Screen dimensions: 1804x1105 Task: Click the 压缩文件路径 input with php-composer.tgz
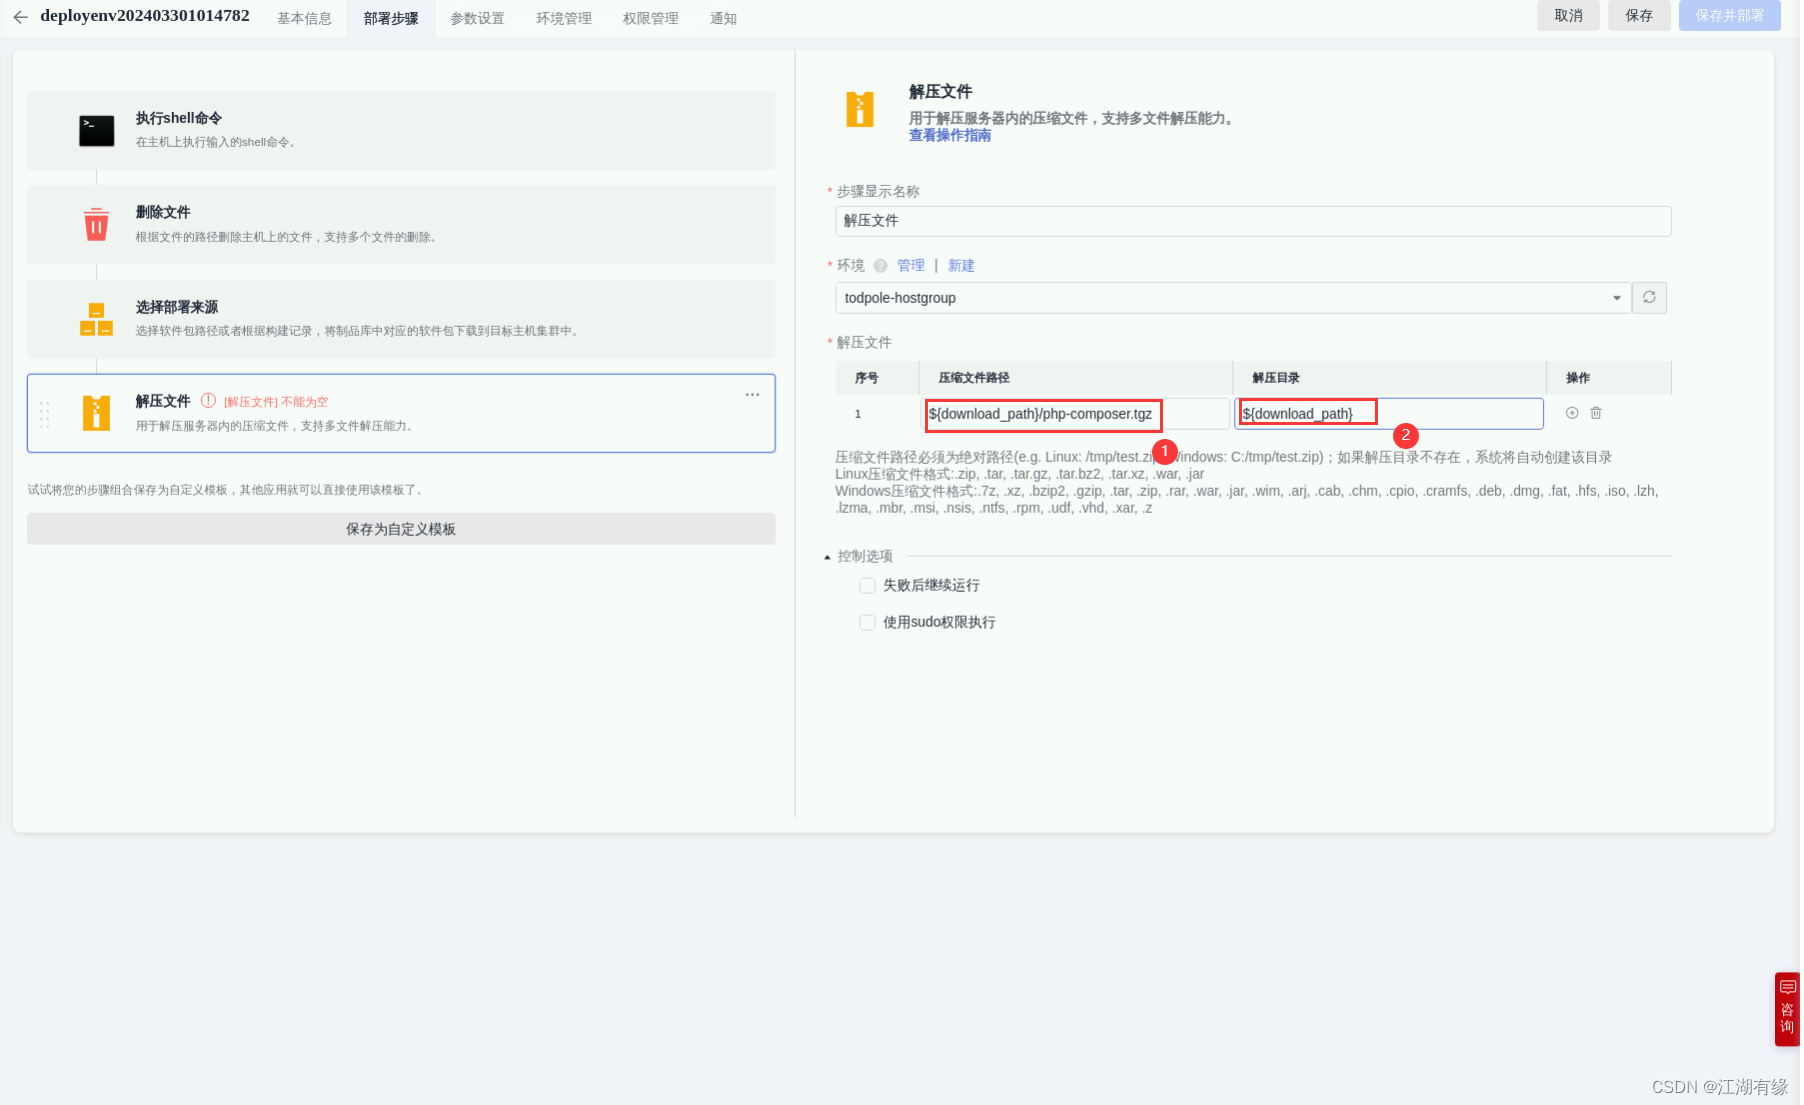click(x=1075, y=414)
